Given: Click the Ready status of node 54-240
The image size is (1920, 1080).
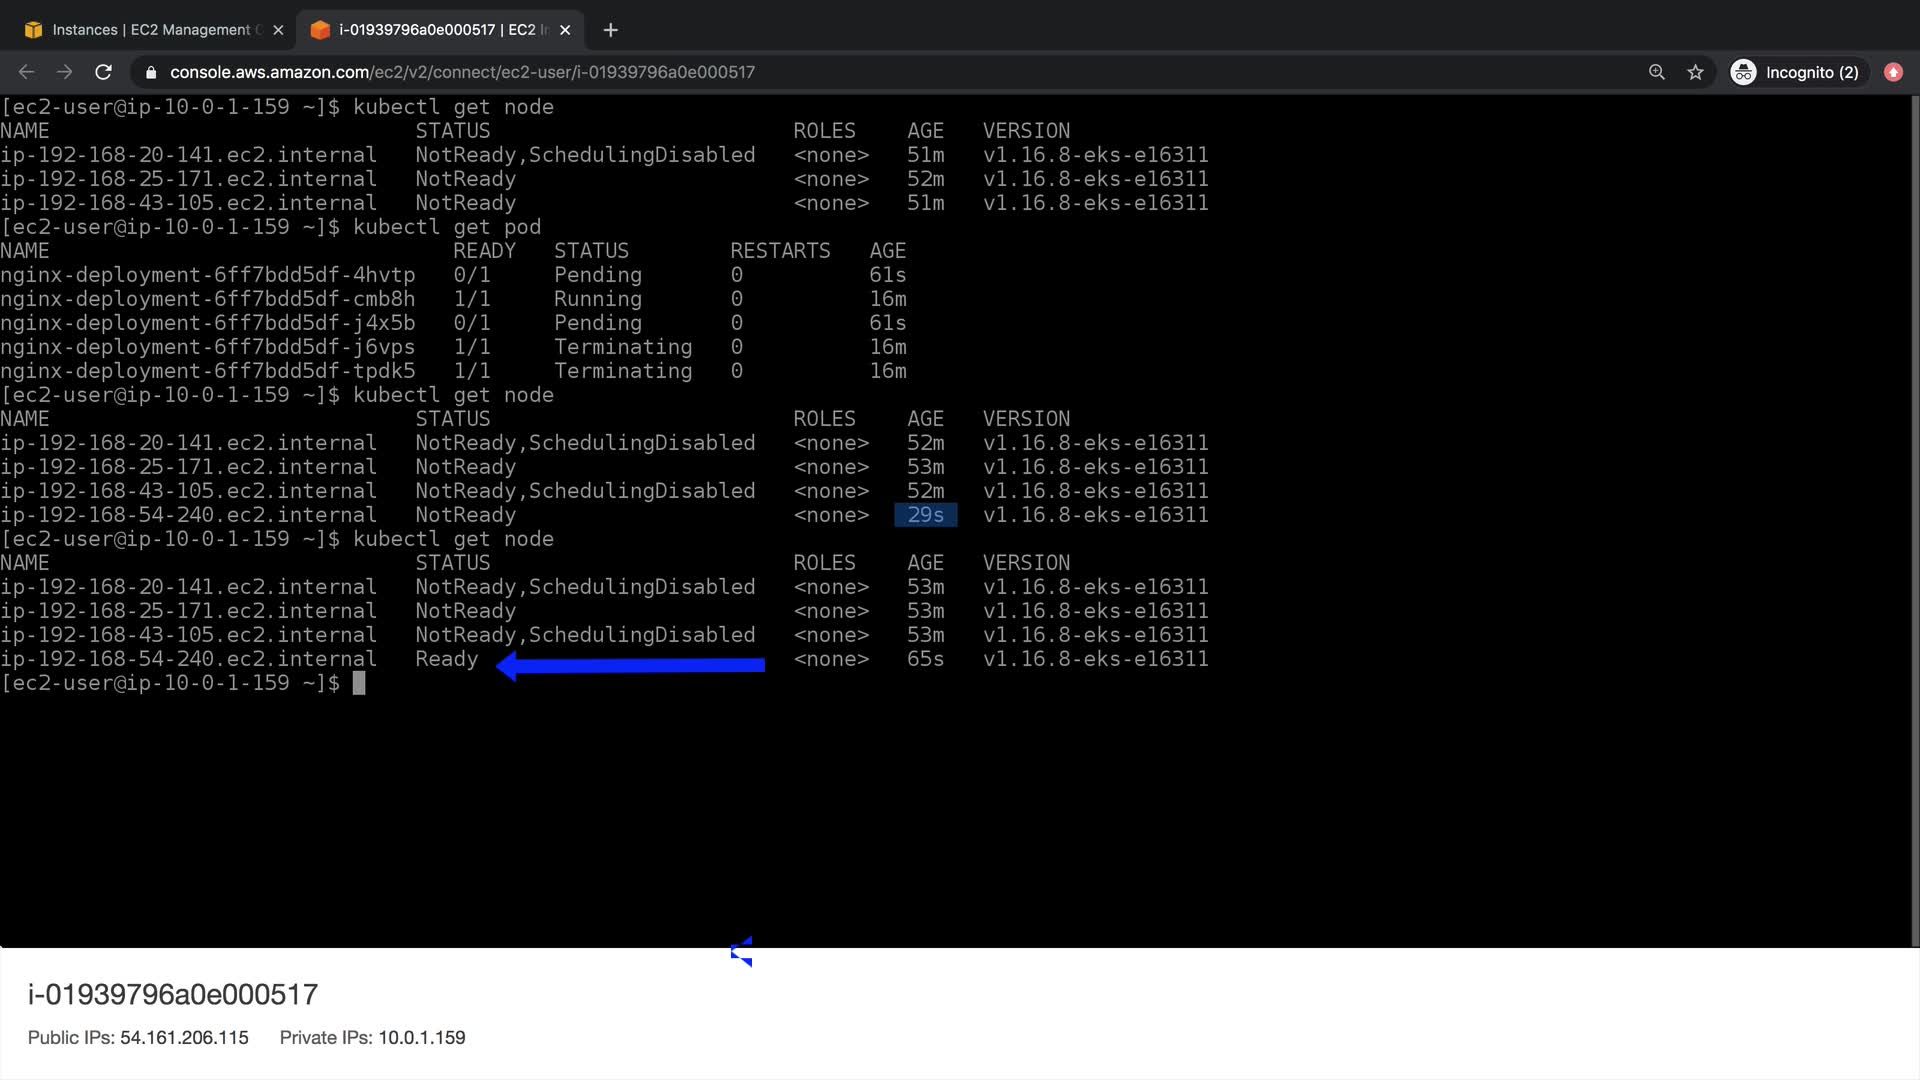Looking at the screenshot, I should (x=447, y=659).
